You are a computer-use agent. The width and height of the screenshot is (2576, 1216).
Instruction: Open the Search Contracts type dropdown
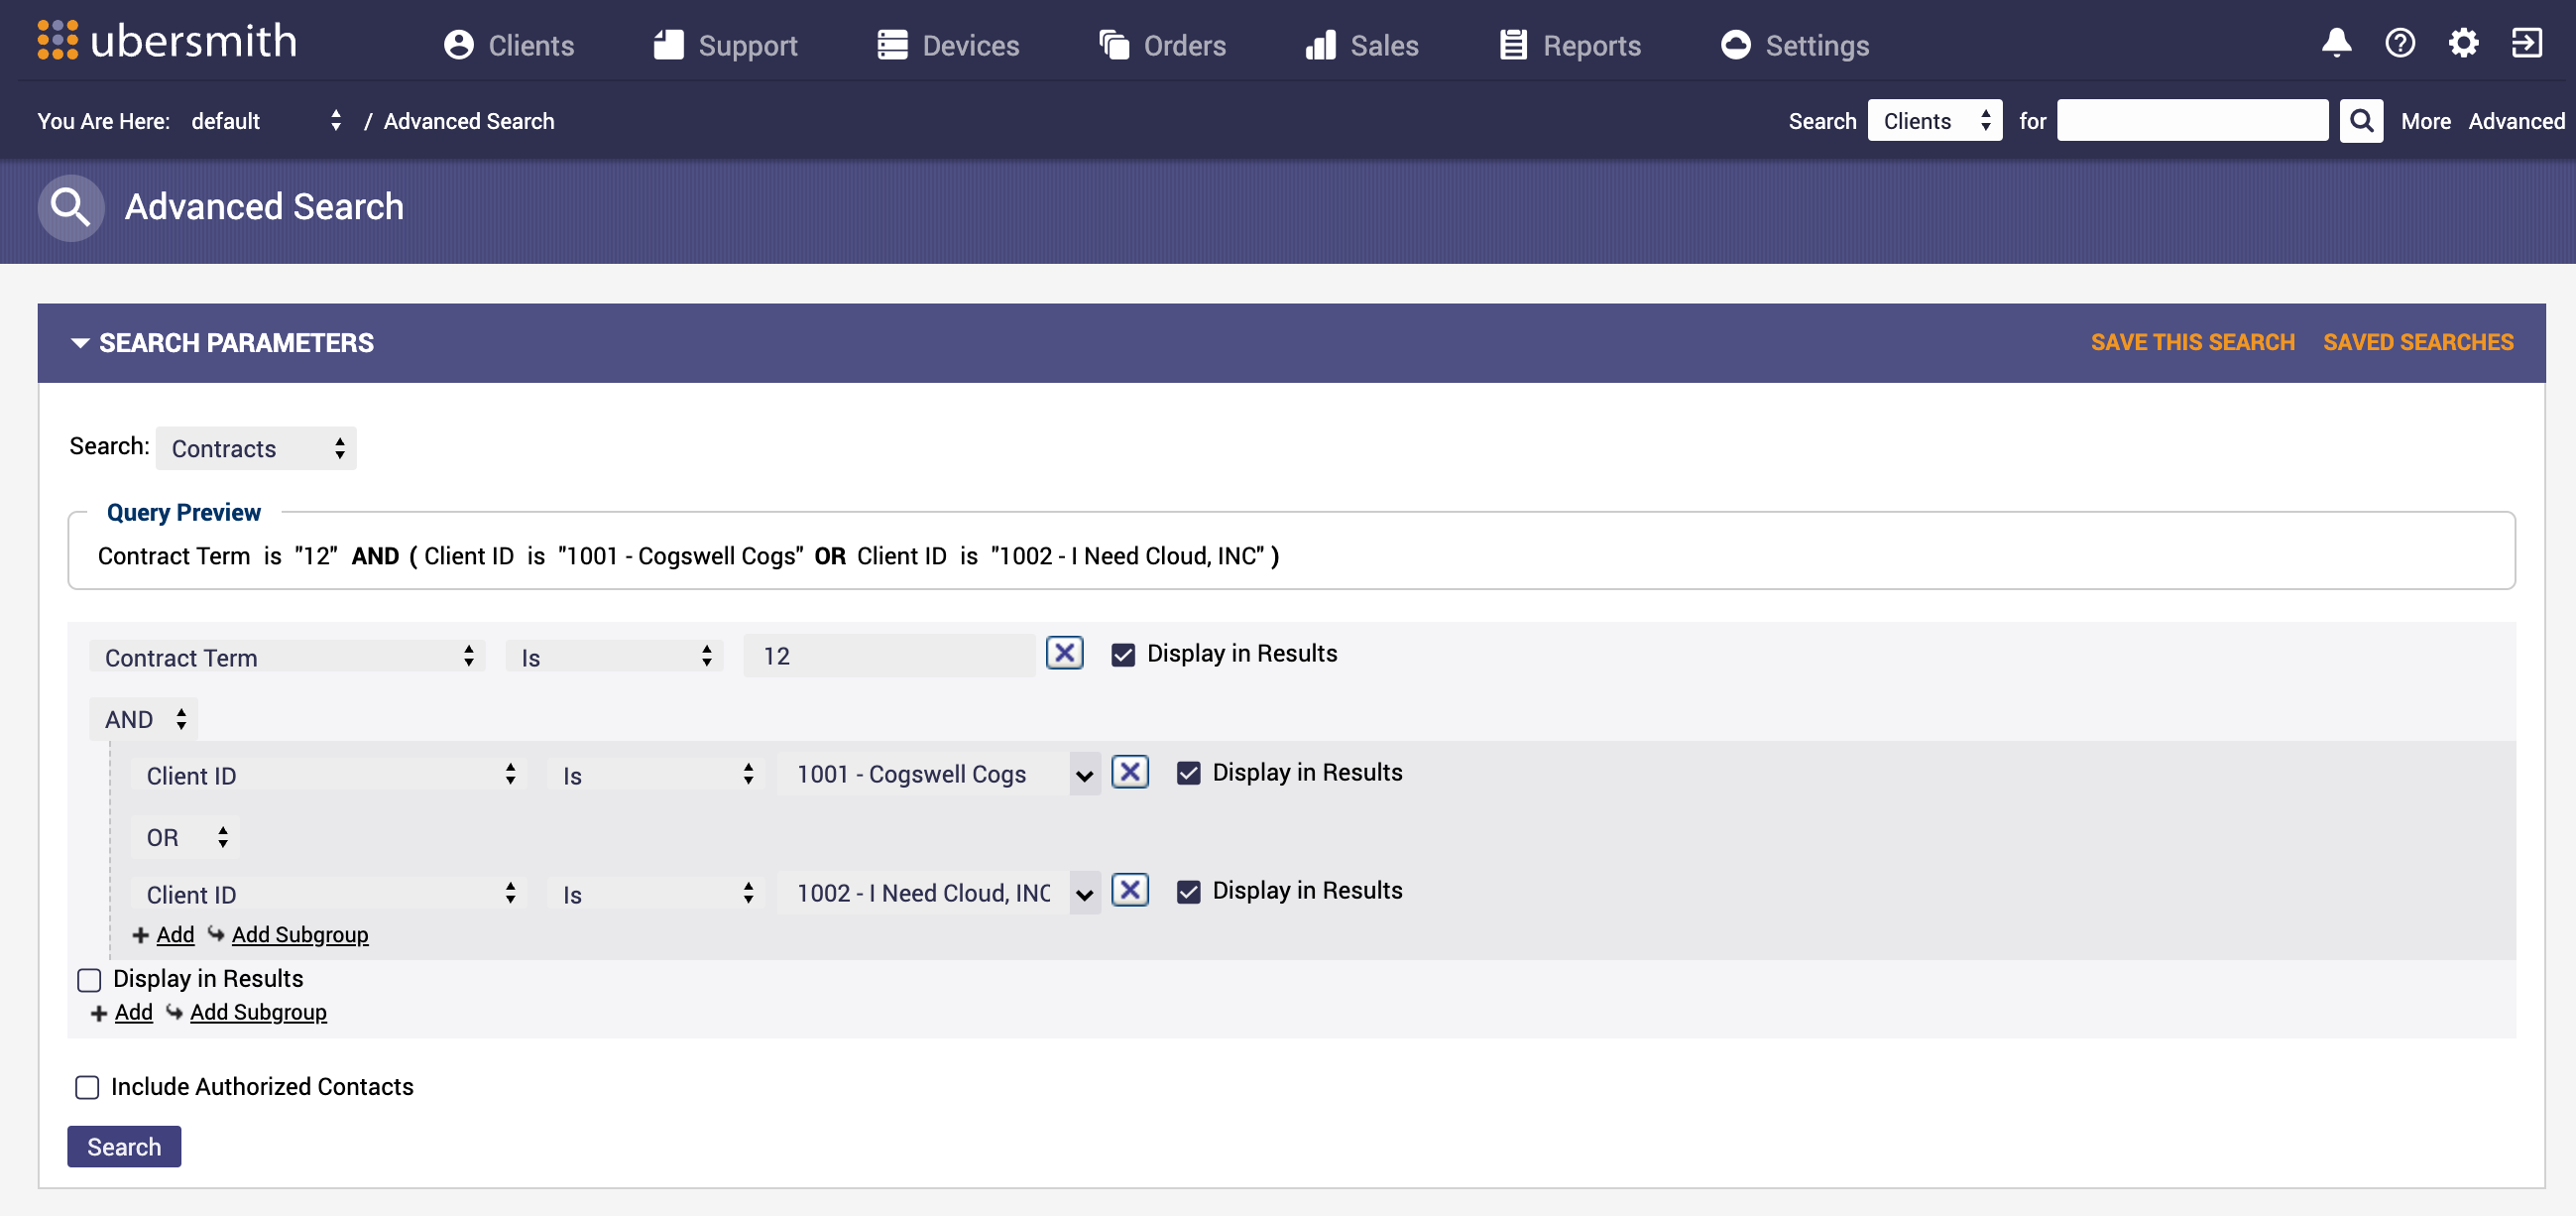coord(256,448)
